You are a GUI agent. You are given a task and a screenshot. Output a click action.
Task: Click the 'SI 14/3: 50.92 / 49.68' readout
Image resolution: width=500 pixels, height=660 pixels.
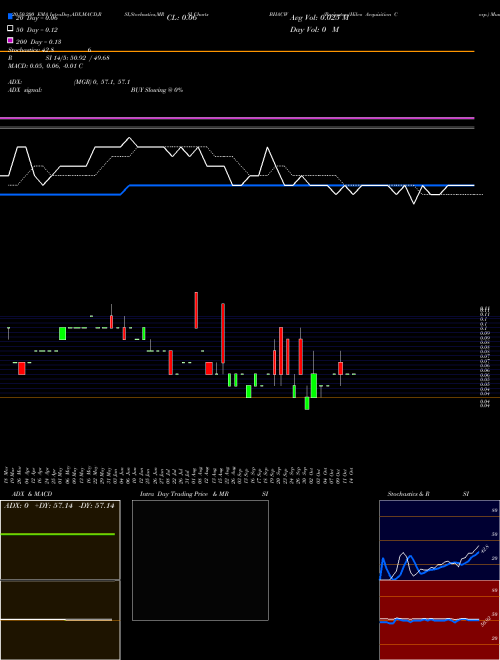(77, 58)
